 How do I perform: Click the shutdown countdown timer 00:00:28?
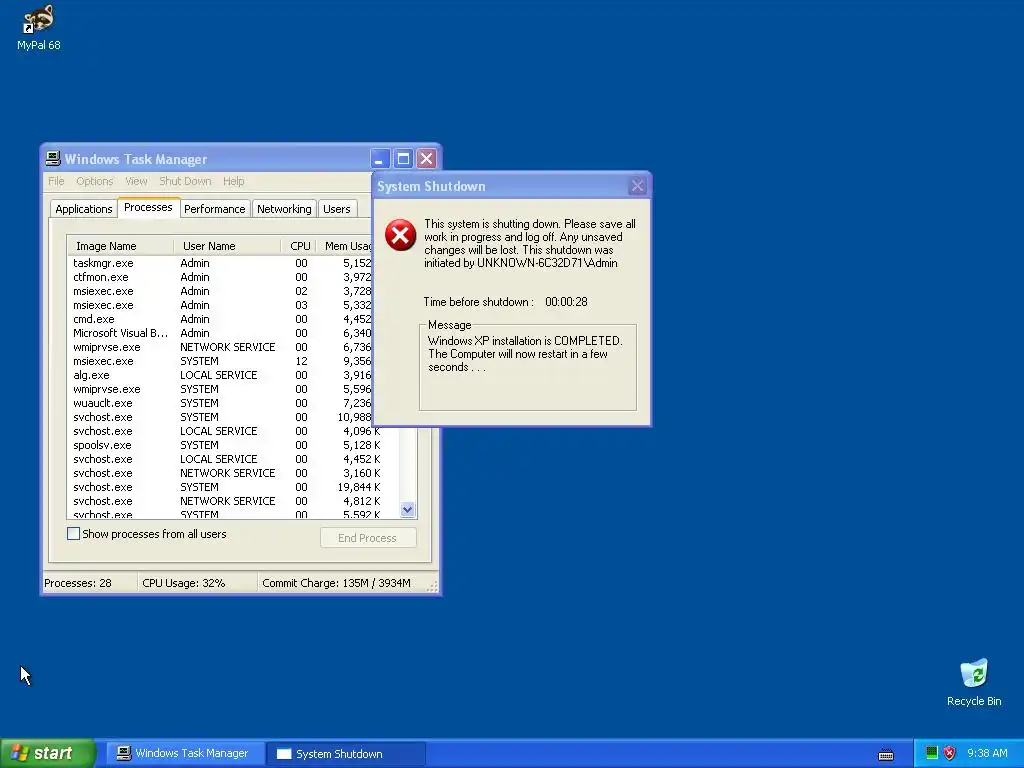pos(566,302)
